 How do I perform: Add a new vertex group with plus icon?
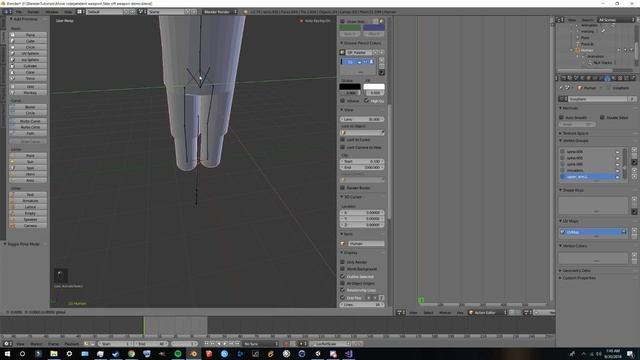[x=634, y=150]
